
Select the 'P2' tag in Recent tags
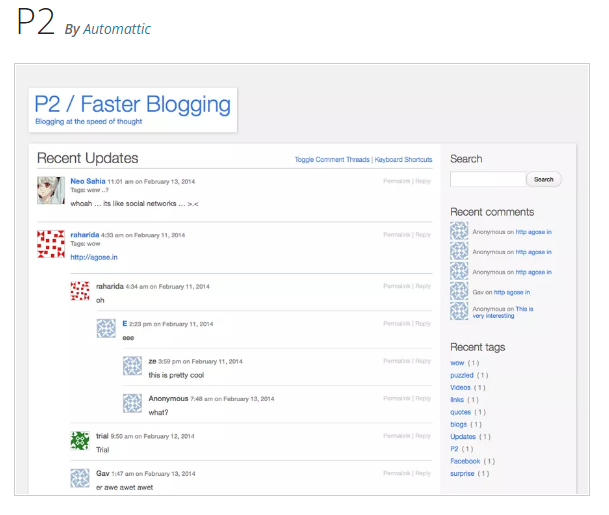[x=454, y=449]
